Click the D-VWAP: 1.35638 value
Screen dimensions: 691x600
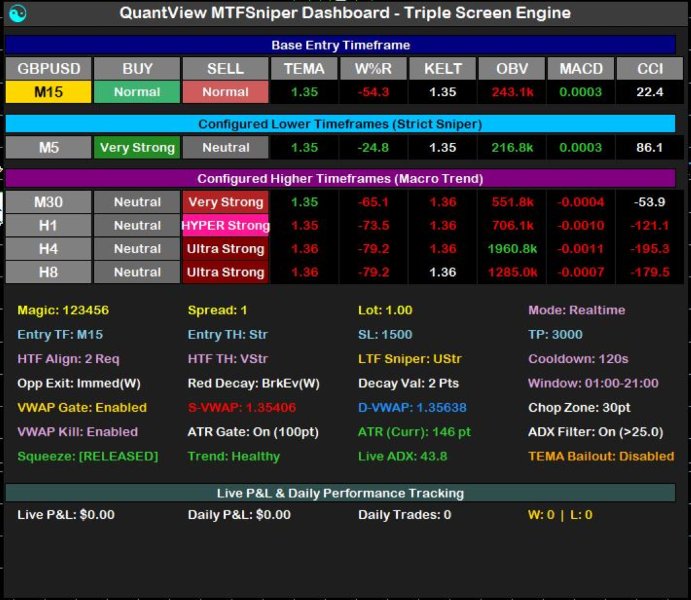pos(412,407)
